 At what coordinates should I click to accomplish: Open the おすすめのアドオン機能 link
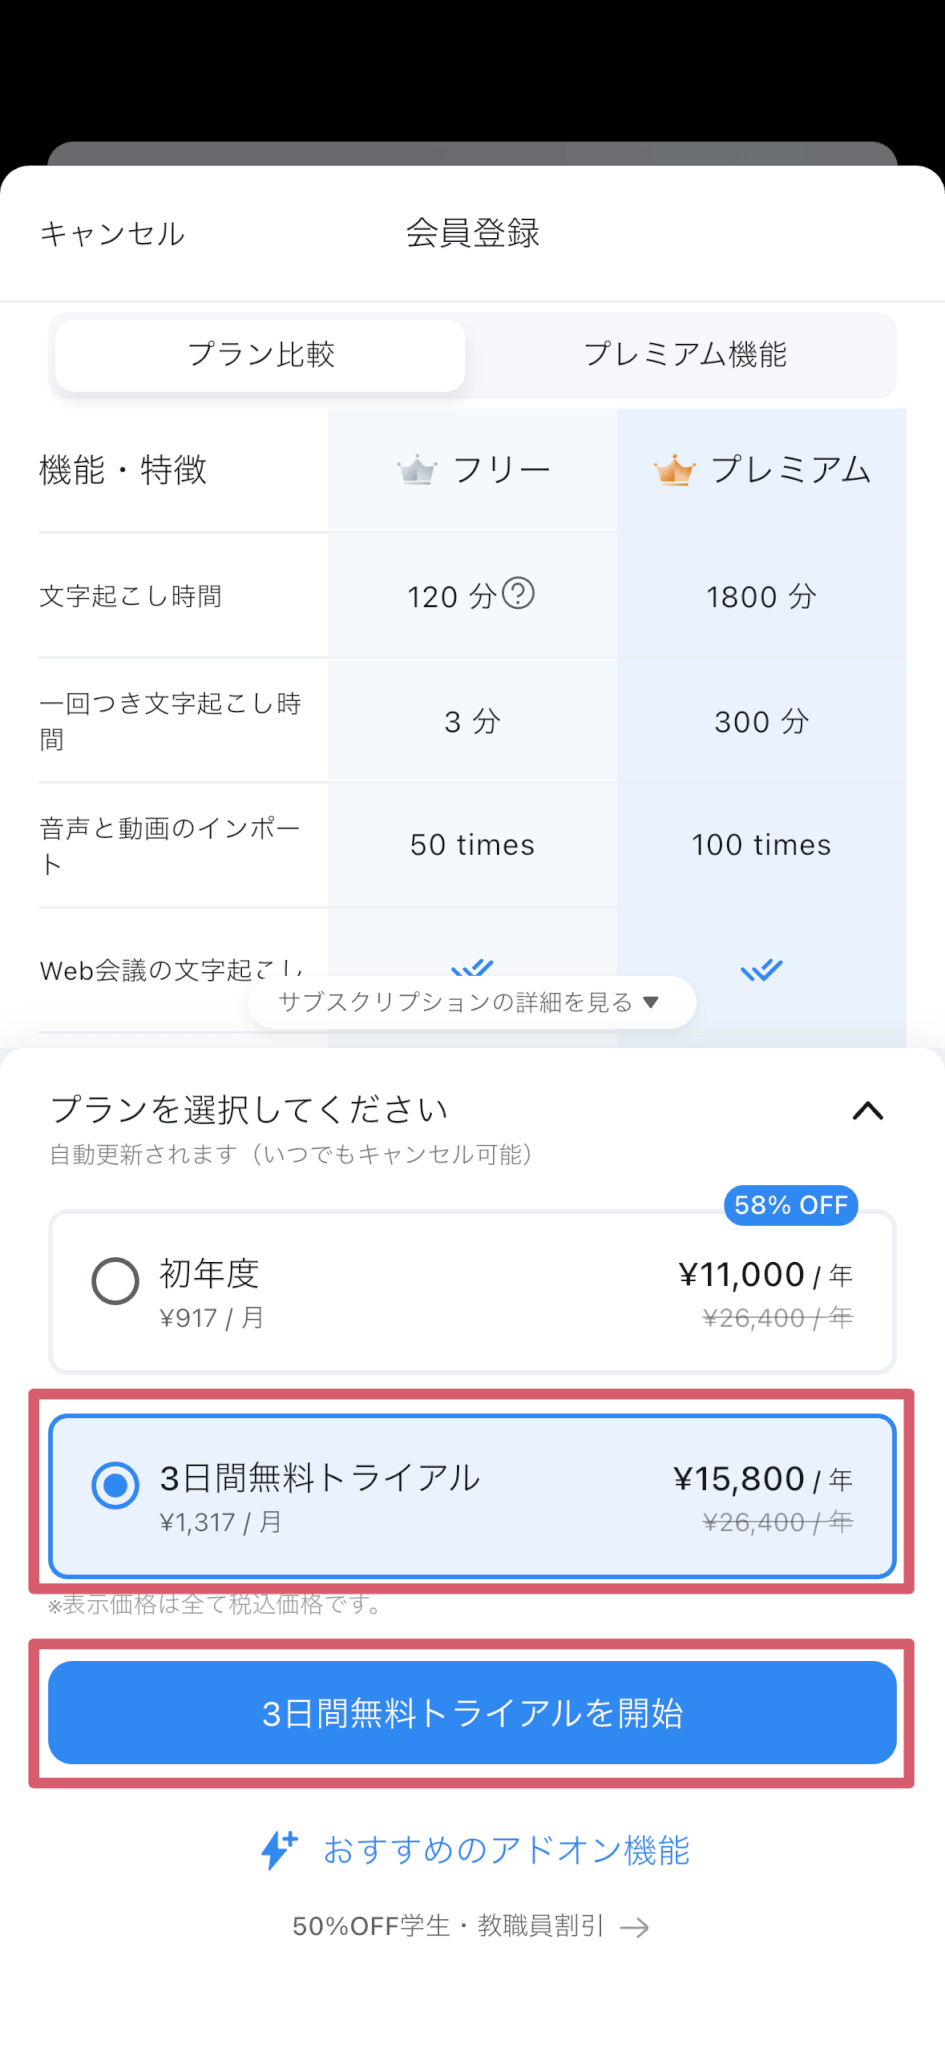click(x=506, y=1850)
